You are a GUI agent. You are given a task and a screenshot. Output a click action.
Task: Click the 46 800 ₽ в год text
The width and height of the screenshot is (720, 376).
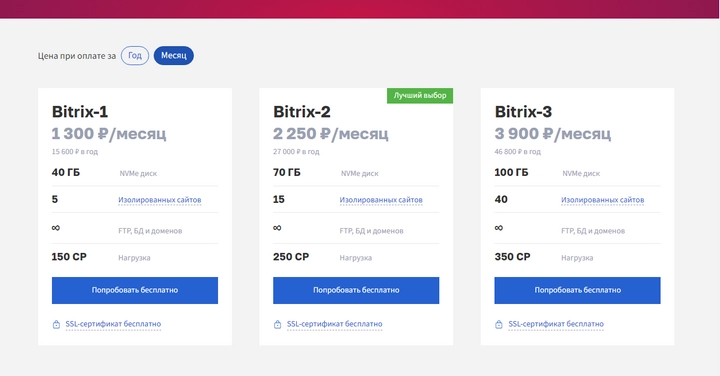tap(517, 152)
